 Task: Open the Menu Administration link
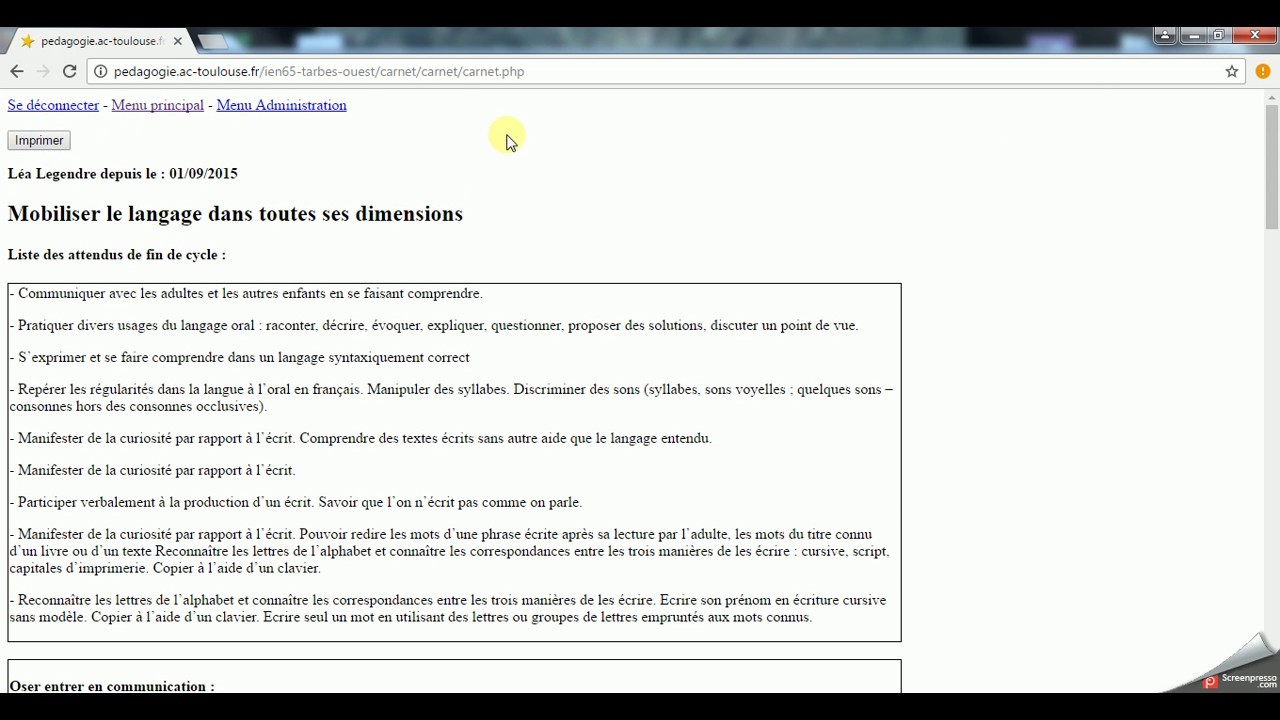click(281, 105)
